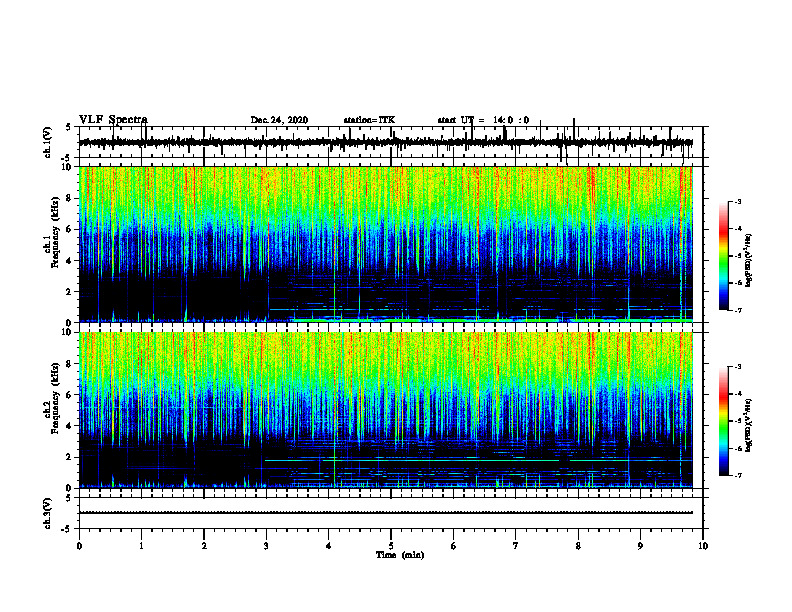This screenshot has width=792, height=612.
Task: Click time axis tick label "4"
Action: point(328,546)
